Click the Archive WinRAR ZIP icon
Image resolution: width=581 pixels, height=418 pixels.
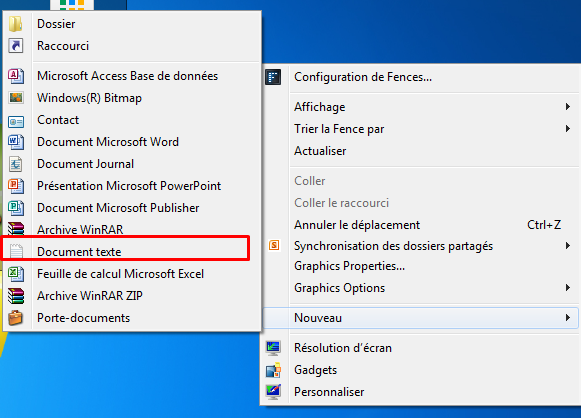pyautogui.click(x=16, y=296)
